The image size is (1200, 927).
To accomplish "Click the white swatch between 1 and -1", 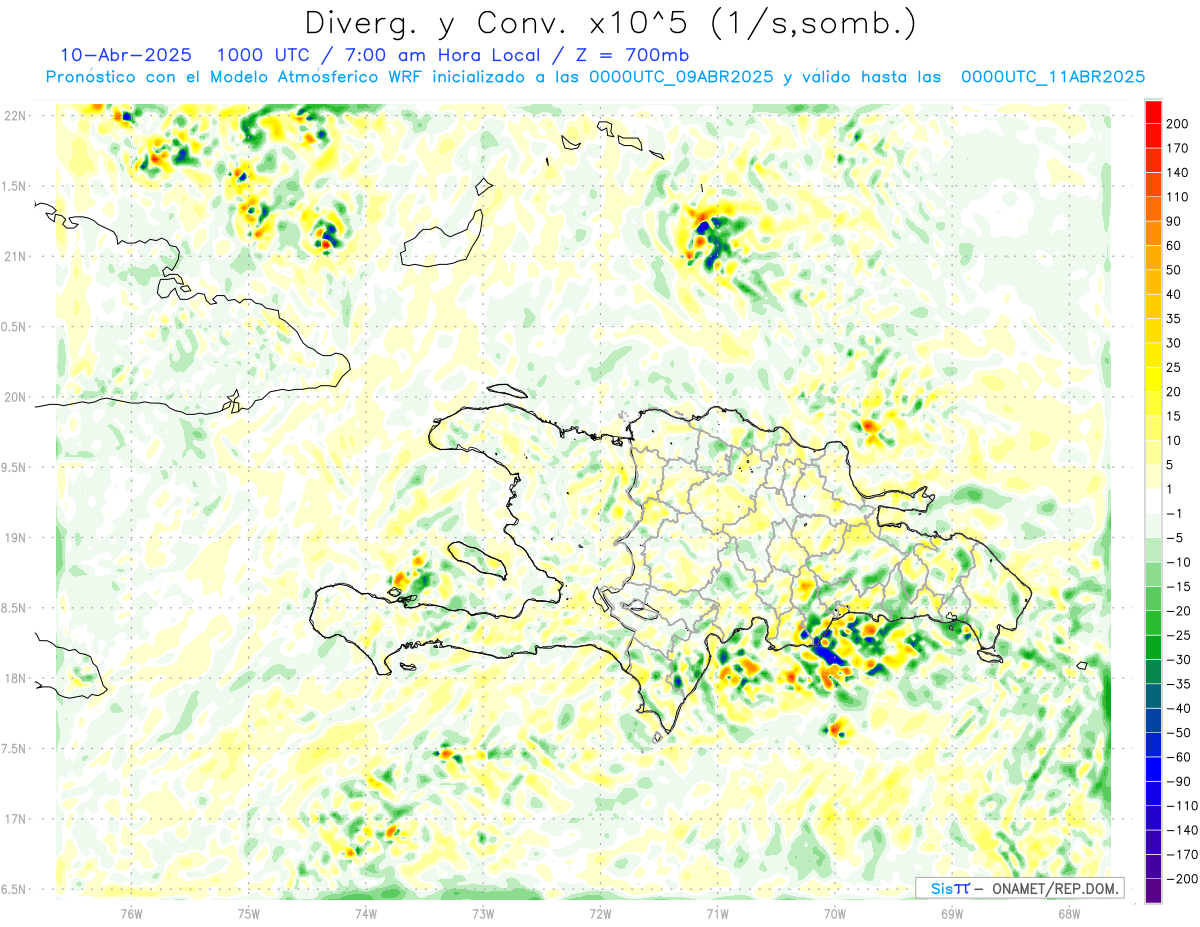I will pyautogui.click(x=1153, y=502).
